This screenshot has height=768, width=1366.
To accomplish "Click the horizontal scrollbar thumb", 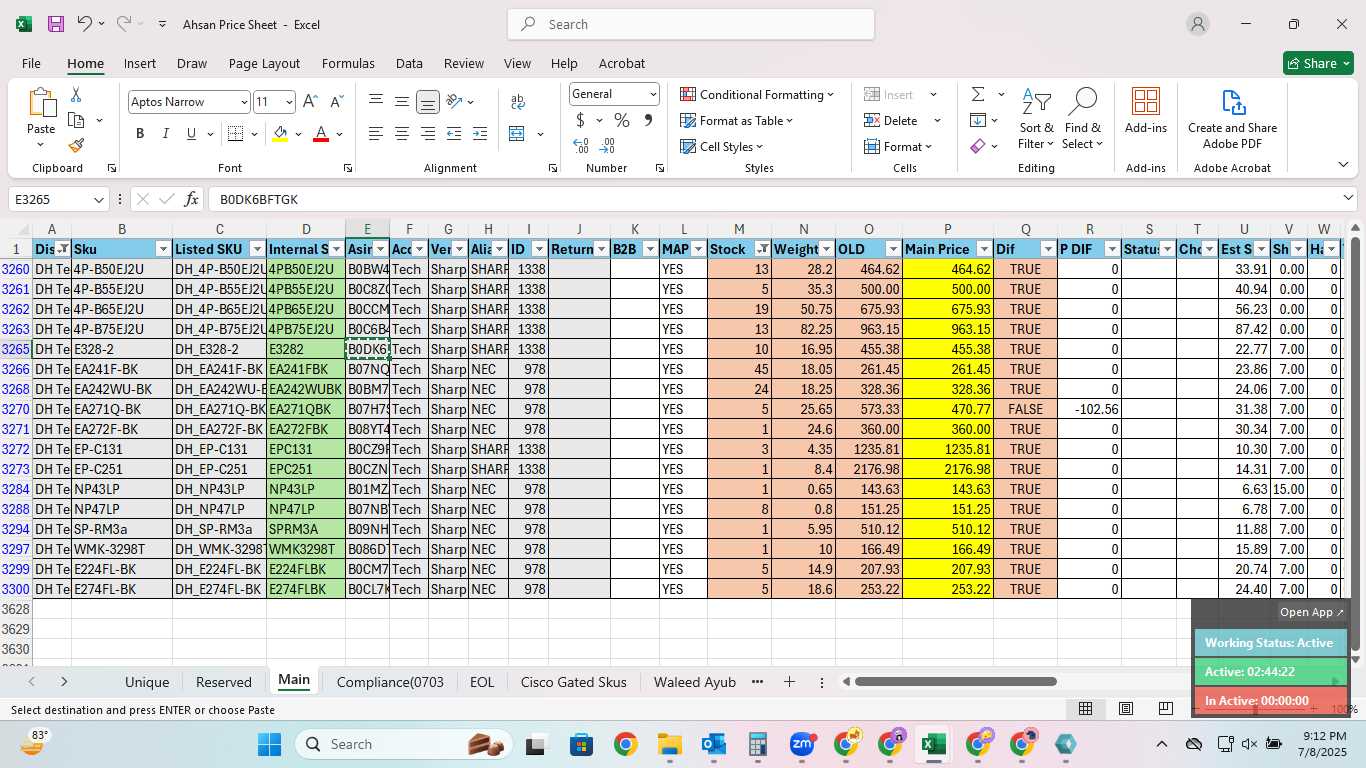I will point(955,682).
